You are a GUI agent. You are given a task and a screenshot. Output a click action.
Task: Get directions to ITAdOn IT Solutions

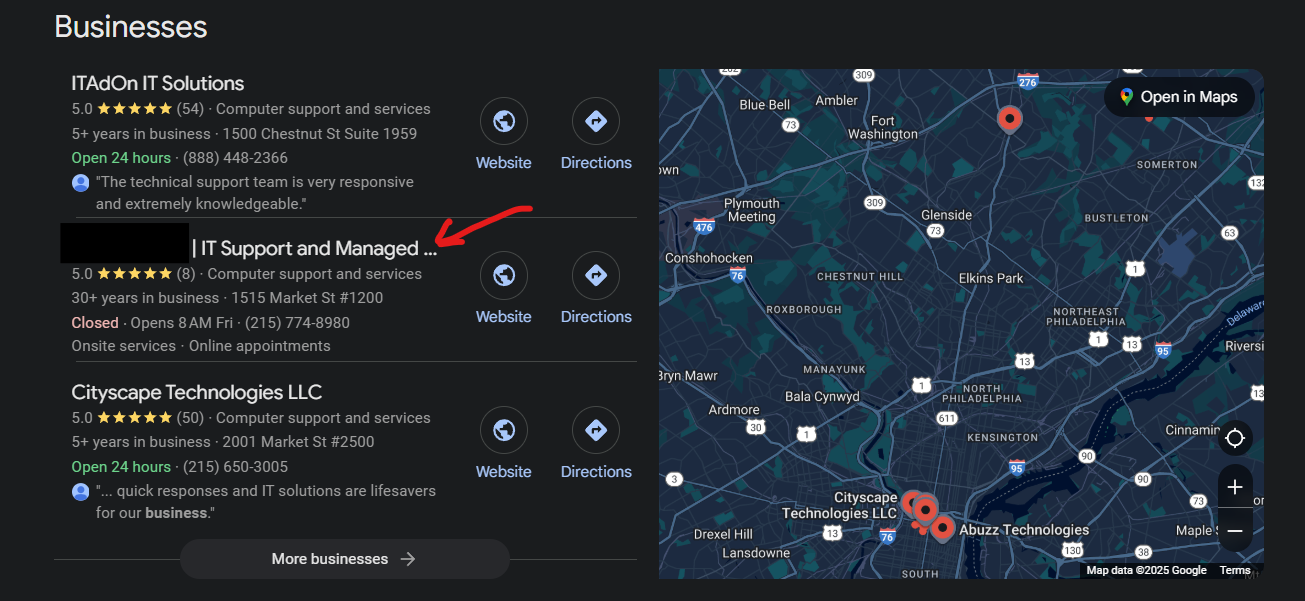coord(596,121)
